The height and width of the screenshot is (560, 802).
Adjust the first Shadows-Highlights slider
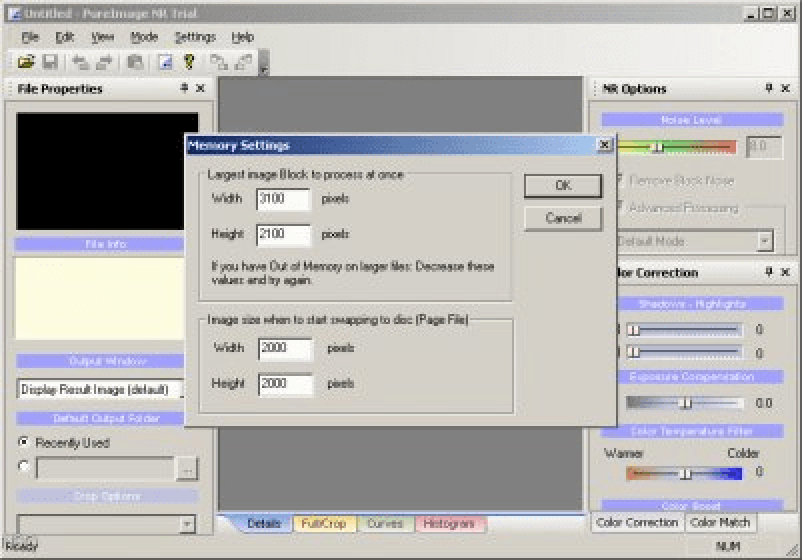[x=633, y=330]
